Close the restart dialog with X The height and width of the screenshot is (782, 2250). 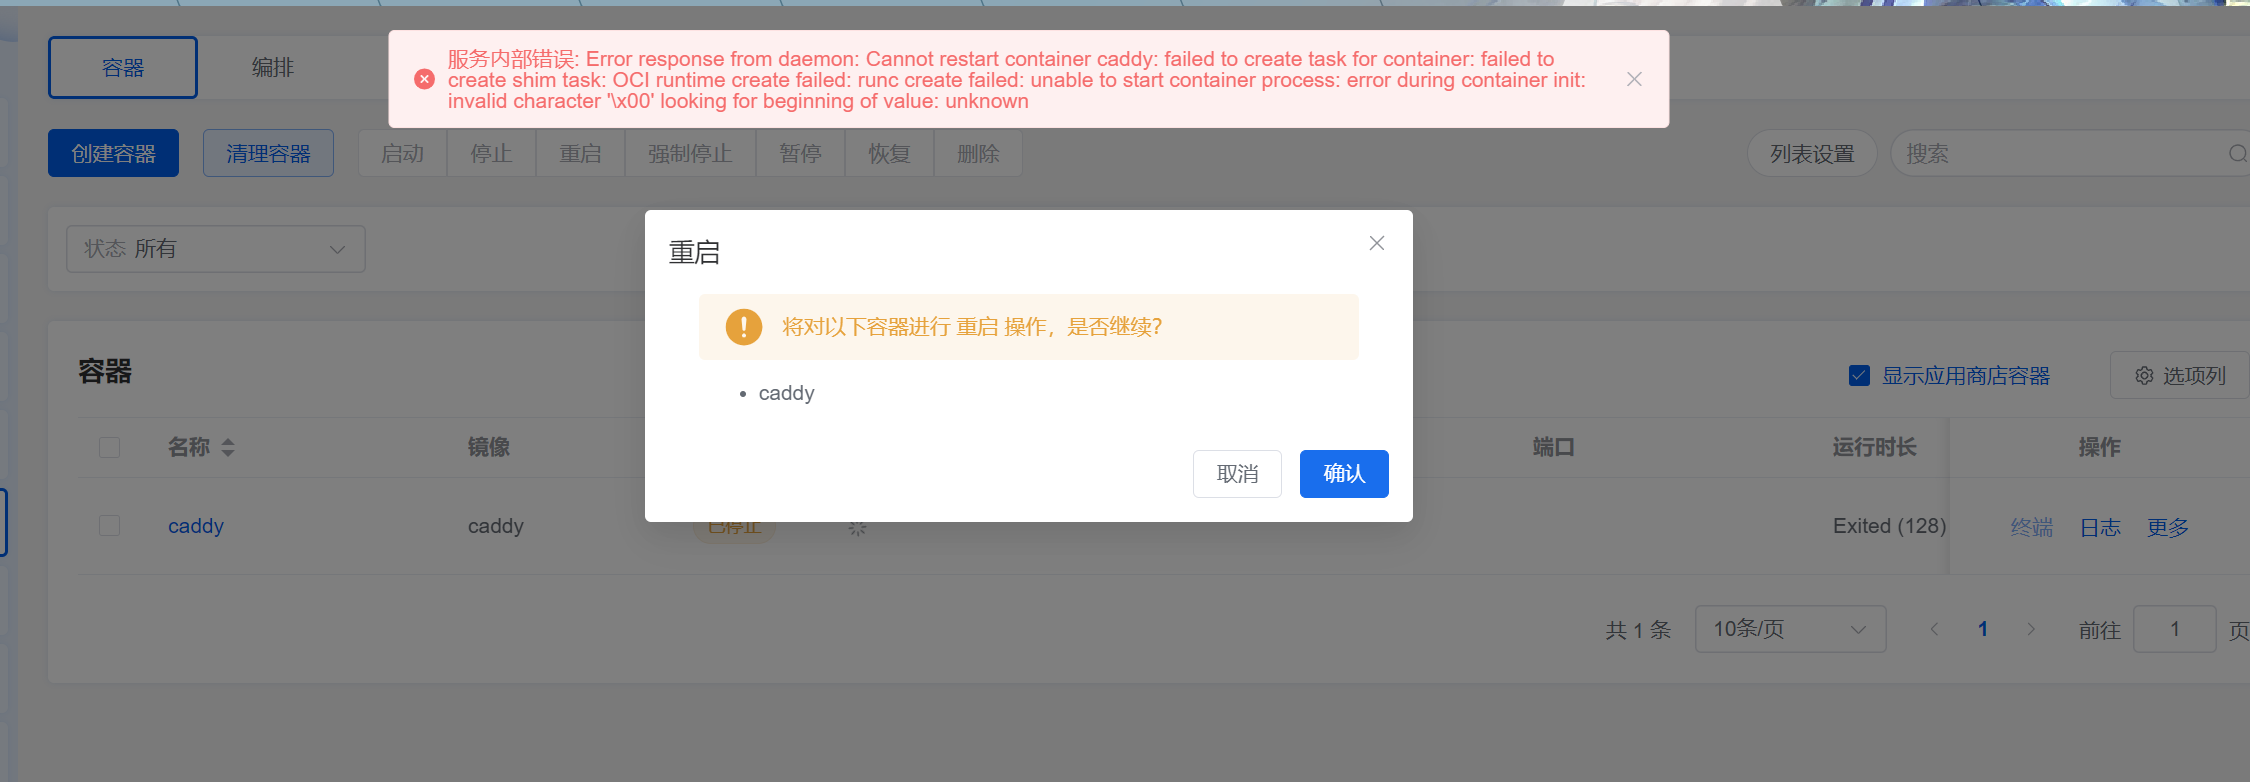pos(1377,243)
